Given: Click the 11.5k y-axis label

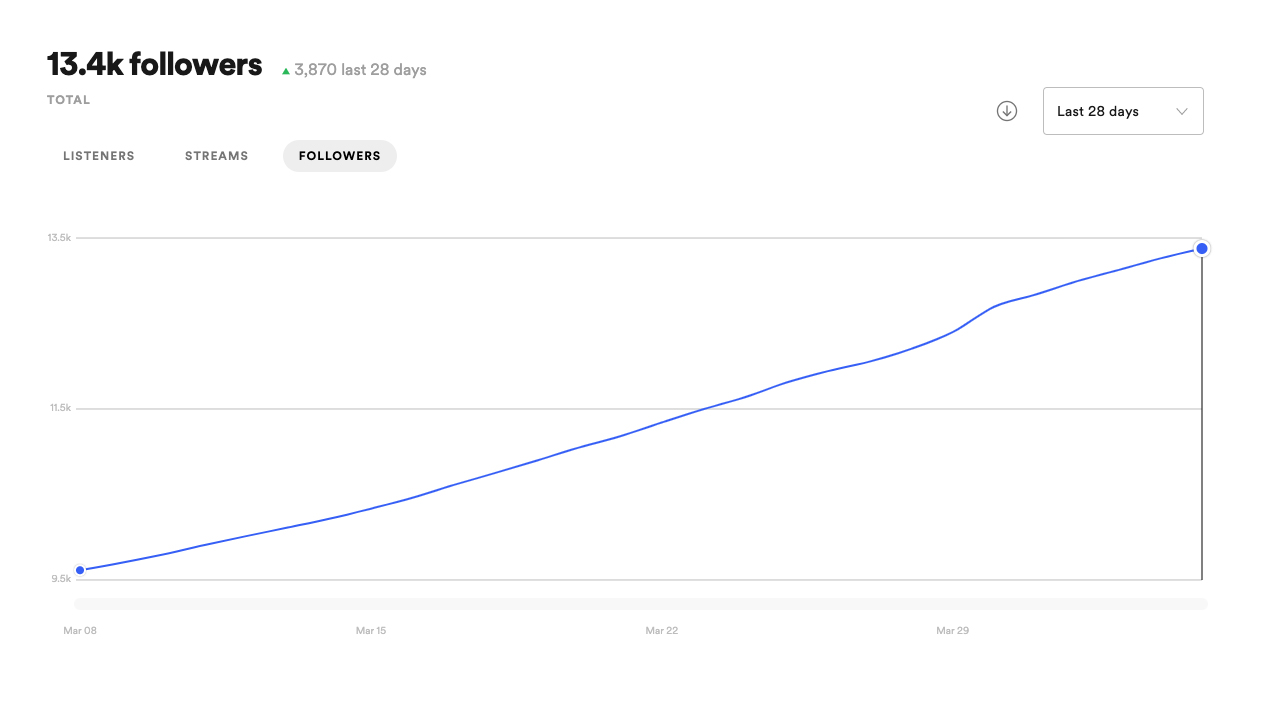Looking at the screenshot, I should (x=59, y=408).
